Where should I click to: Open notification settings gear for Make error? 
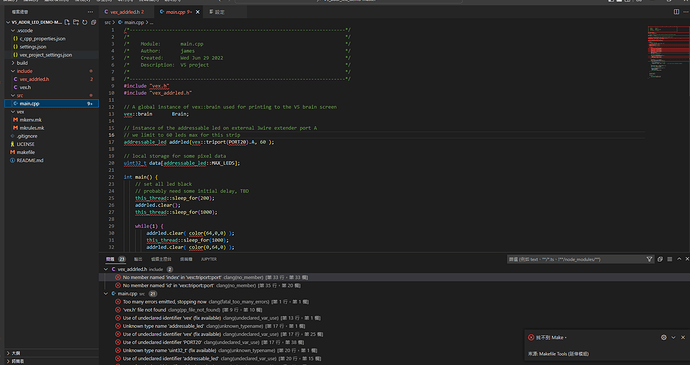tap(664, 337)
